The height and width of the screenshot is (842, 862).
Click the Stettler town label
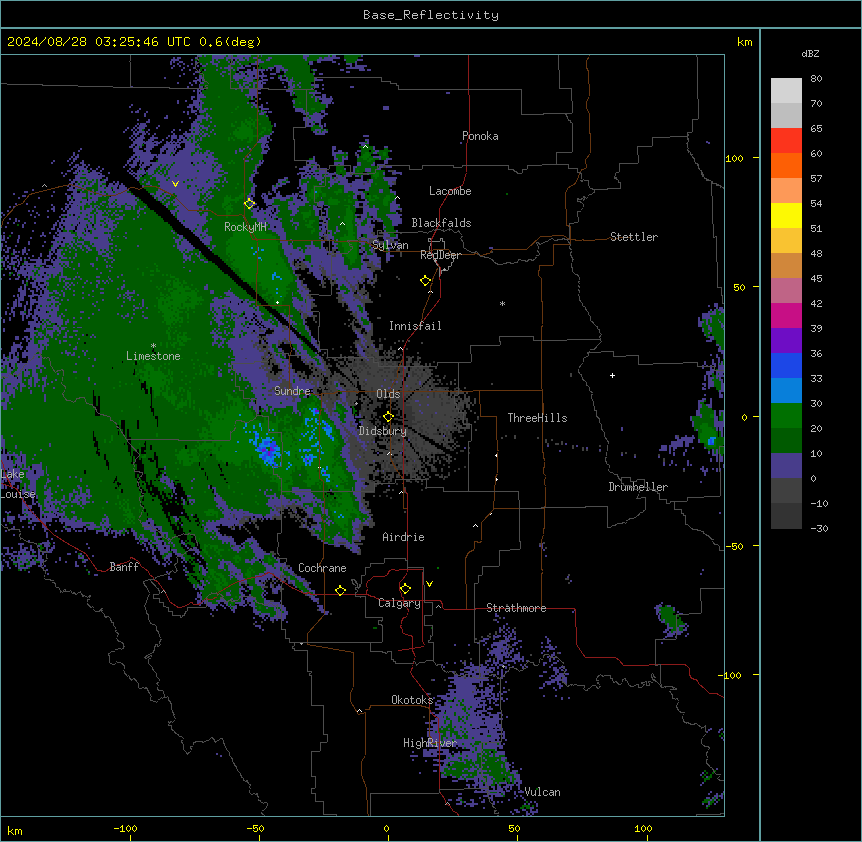634,237
